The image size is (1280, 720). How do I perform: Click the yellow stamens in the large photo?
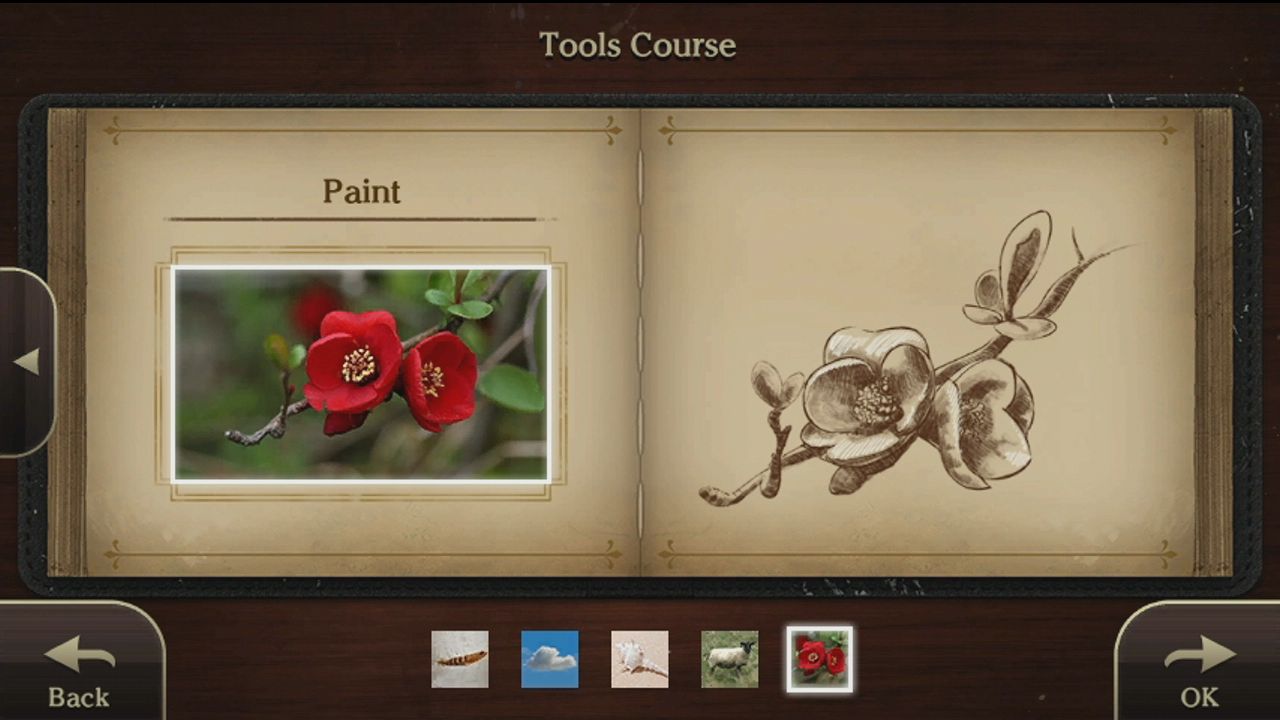coord(358,364)
